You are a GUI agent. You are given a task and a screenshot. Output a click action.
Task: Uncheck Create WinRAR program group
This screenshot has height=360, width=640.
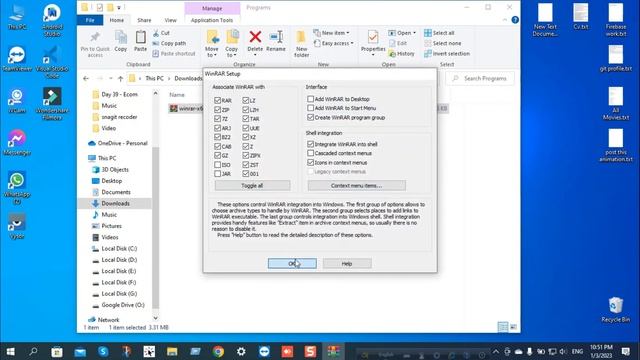coord(311,117)
